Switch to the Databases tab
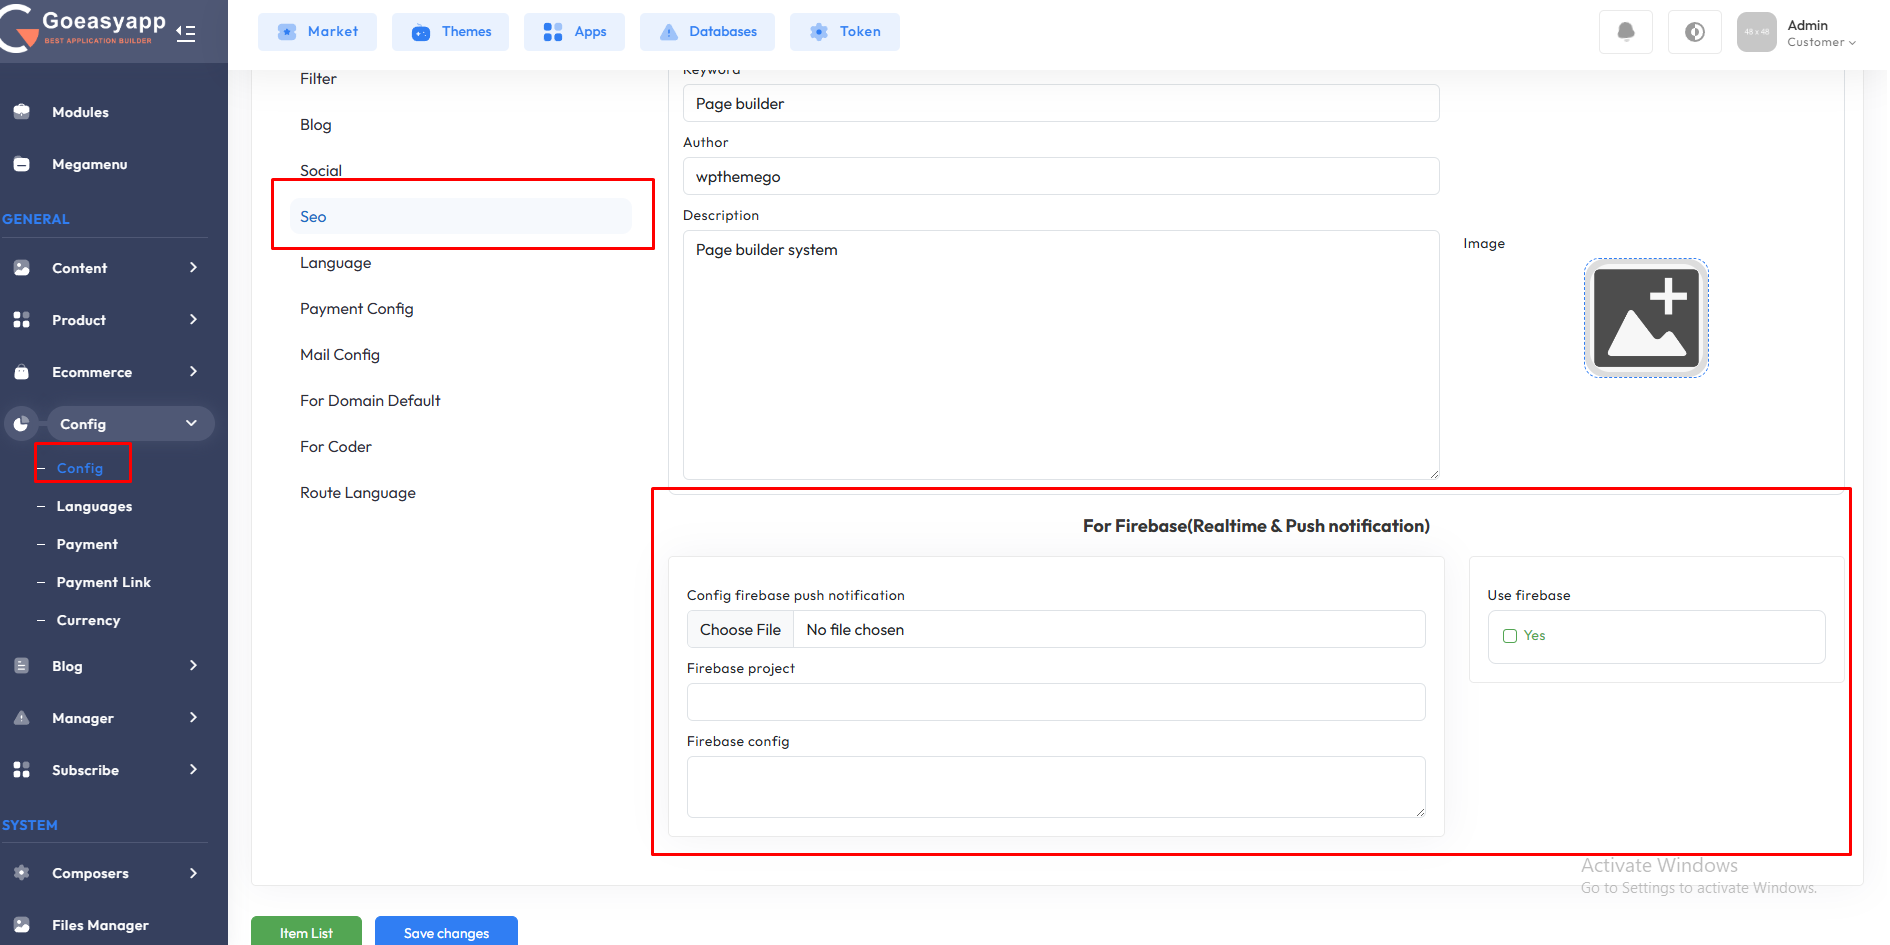 point(709,32)
